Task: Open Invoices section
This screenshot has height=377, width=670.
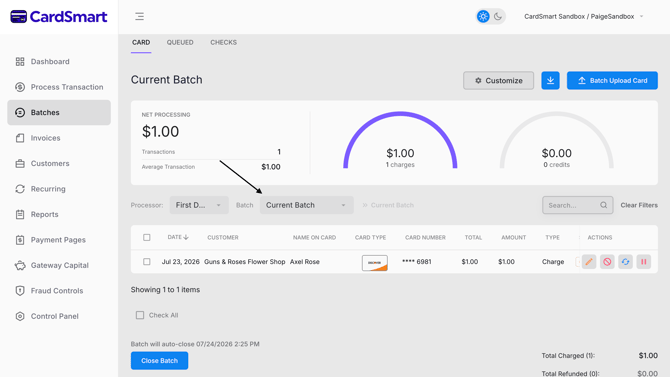Action: (x=59, y=138)
